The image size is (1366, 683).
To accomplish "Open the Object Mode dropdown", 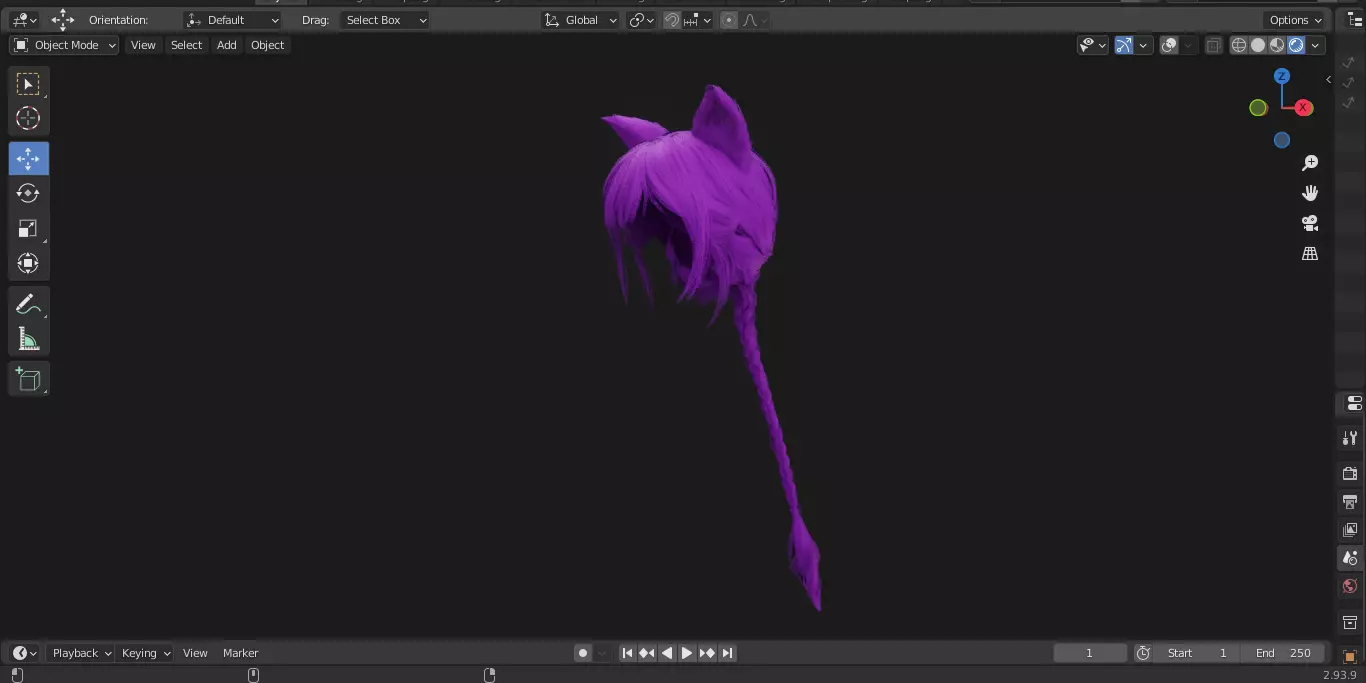I will 64,45.
